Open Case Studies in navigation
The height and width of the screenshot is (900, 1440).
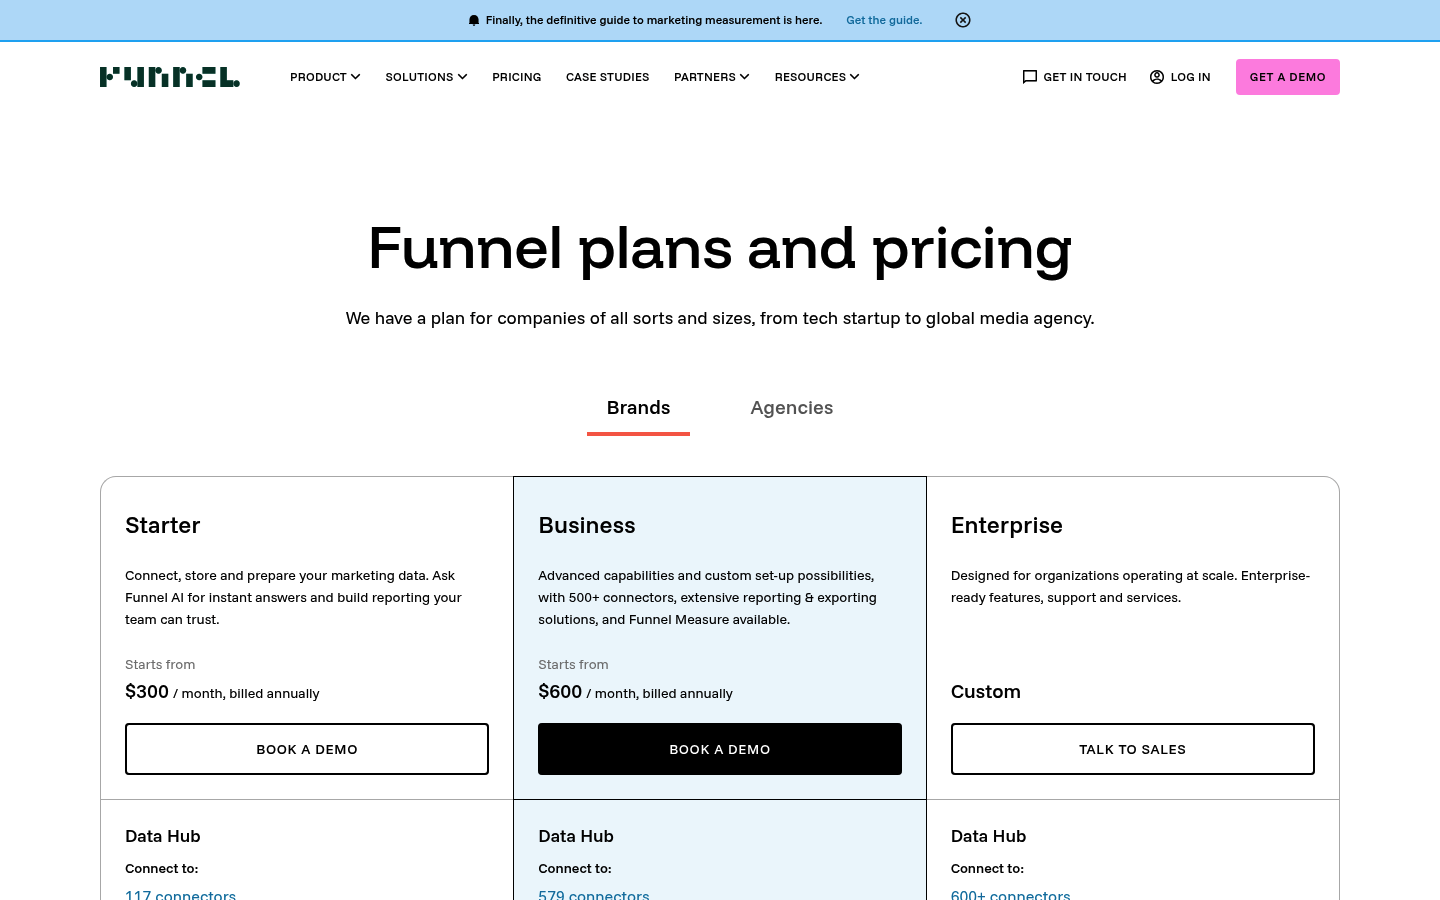pos(607,77)
